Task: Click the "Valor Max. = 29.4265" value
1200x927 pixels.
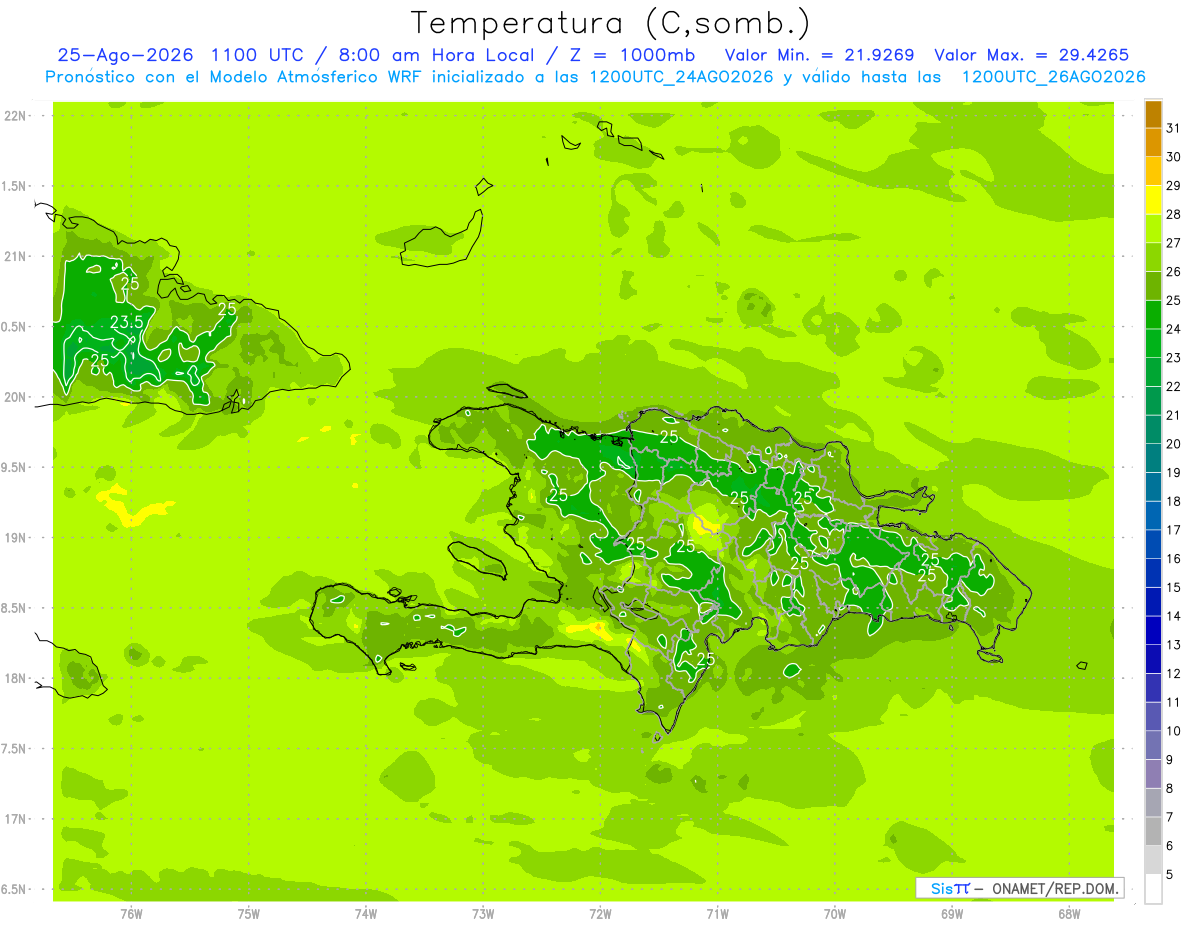Action: [x=1032, y=55]
